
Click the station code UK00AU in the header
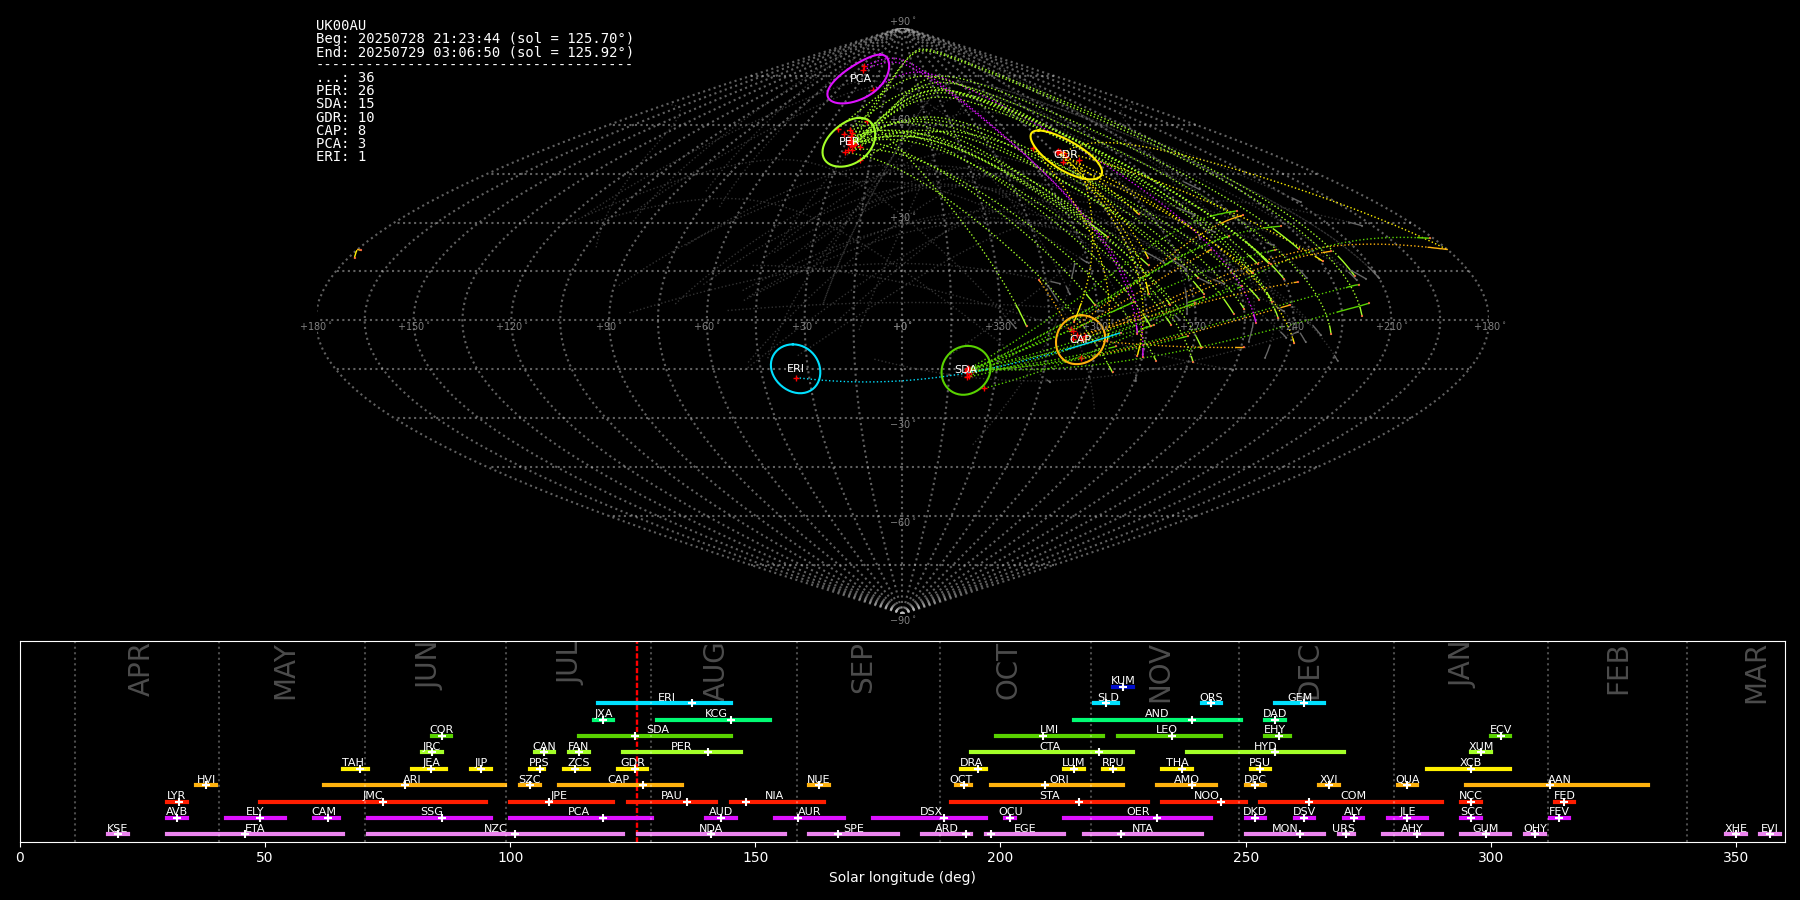pyautogui.click(x=341, y=26)
